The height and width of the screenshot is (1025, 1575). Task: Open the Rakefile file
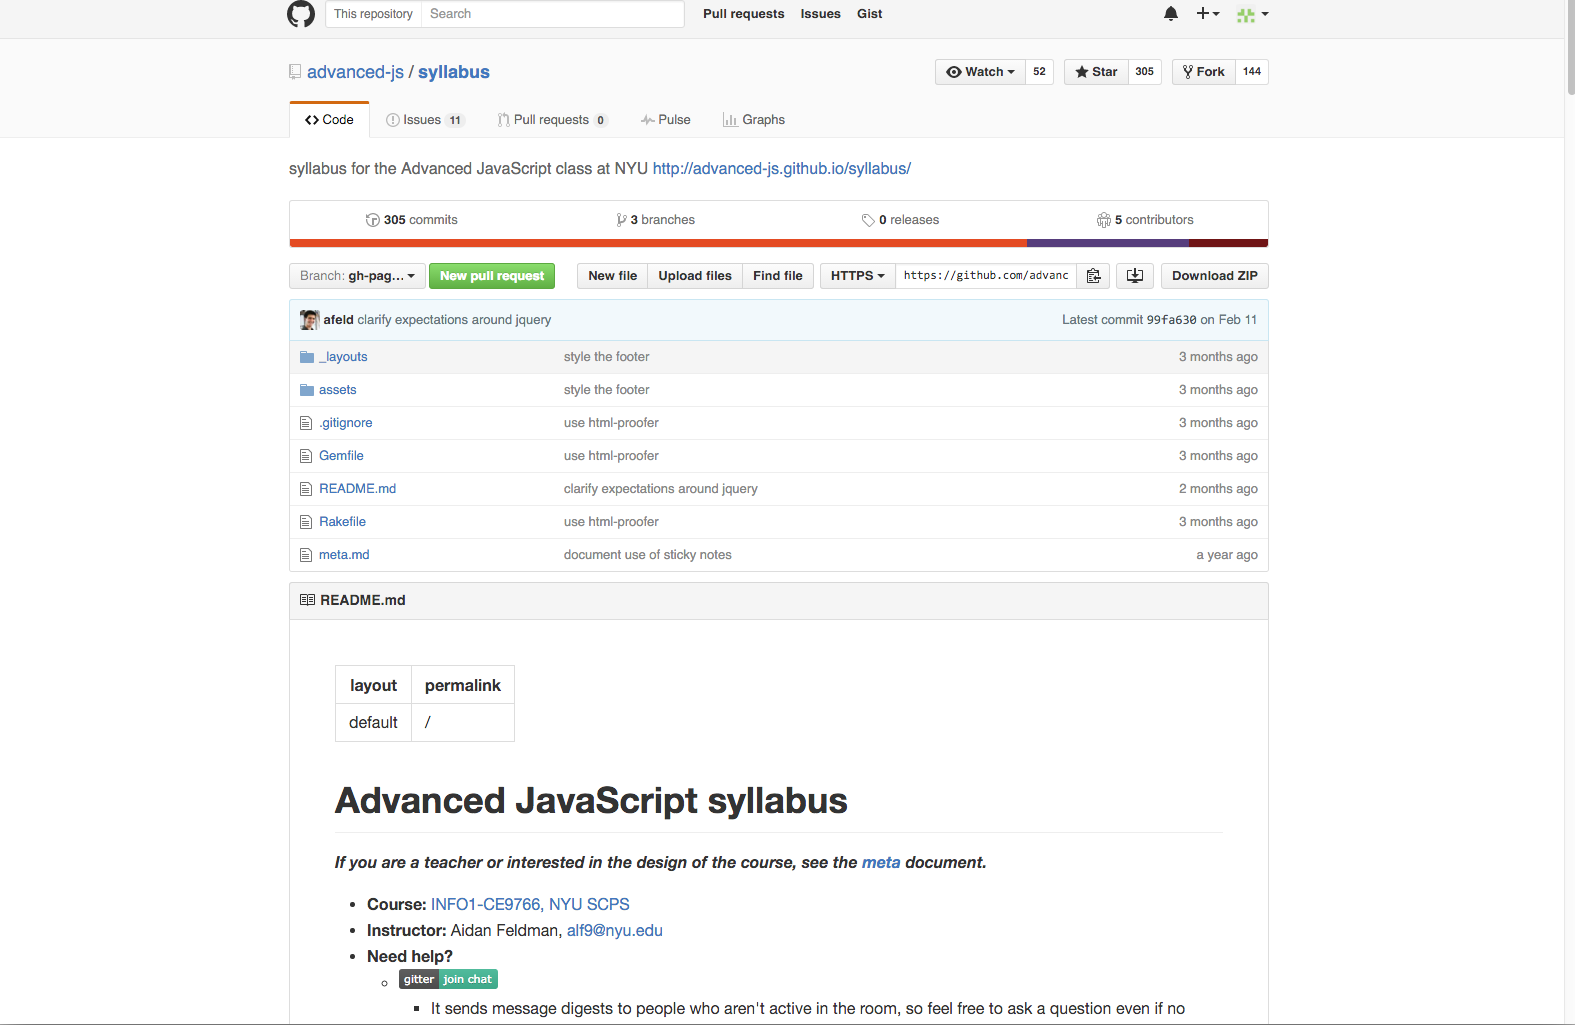342,522
